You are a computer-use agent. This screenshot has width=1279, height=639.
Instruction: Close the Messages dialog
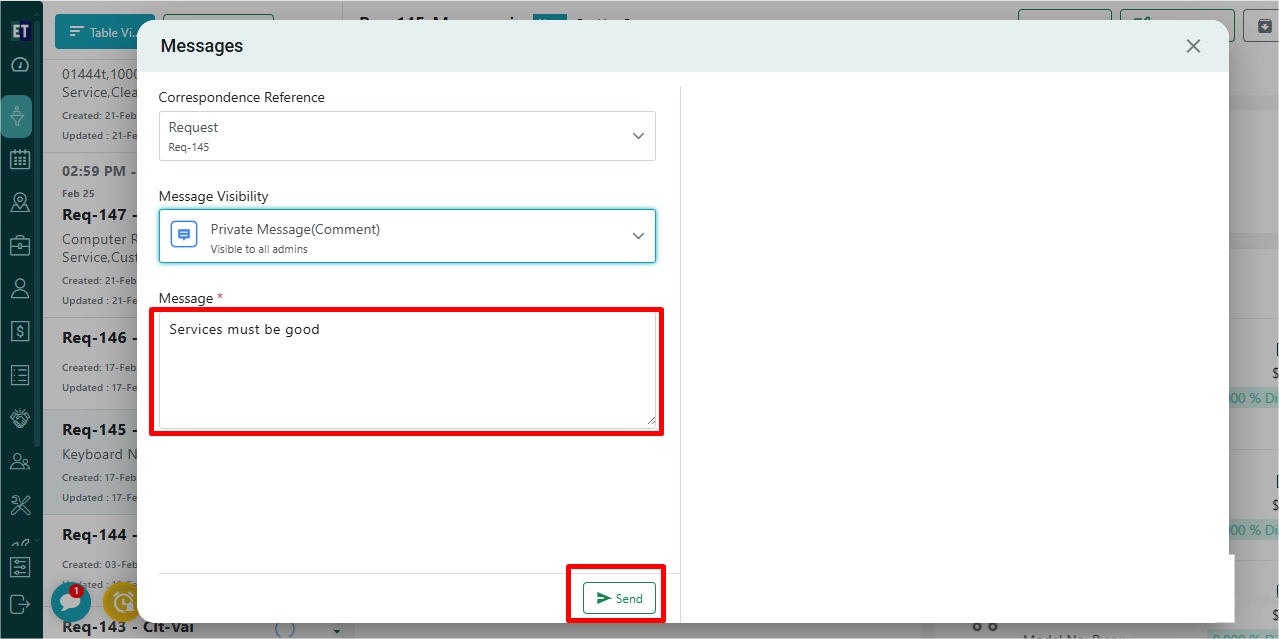[x=1193, y=46]
